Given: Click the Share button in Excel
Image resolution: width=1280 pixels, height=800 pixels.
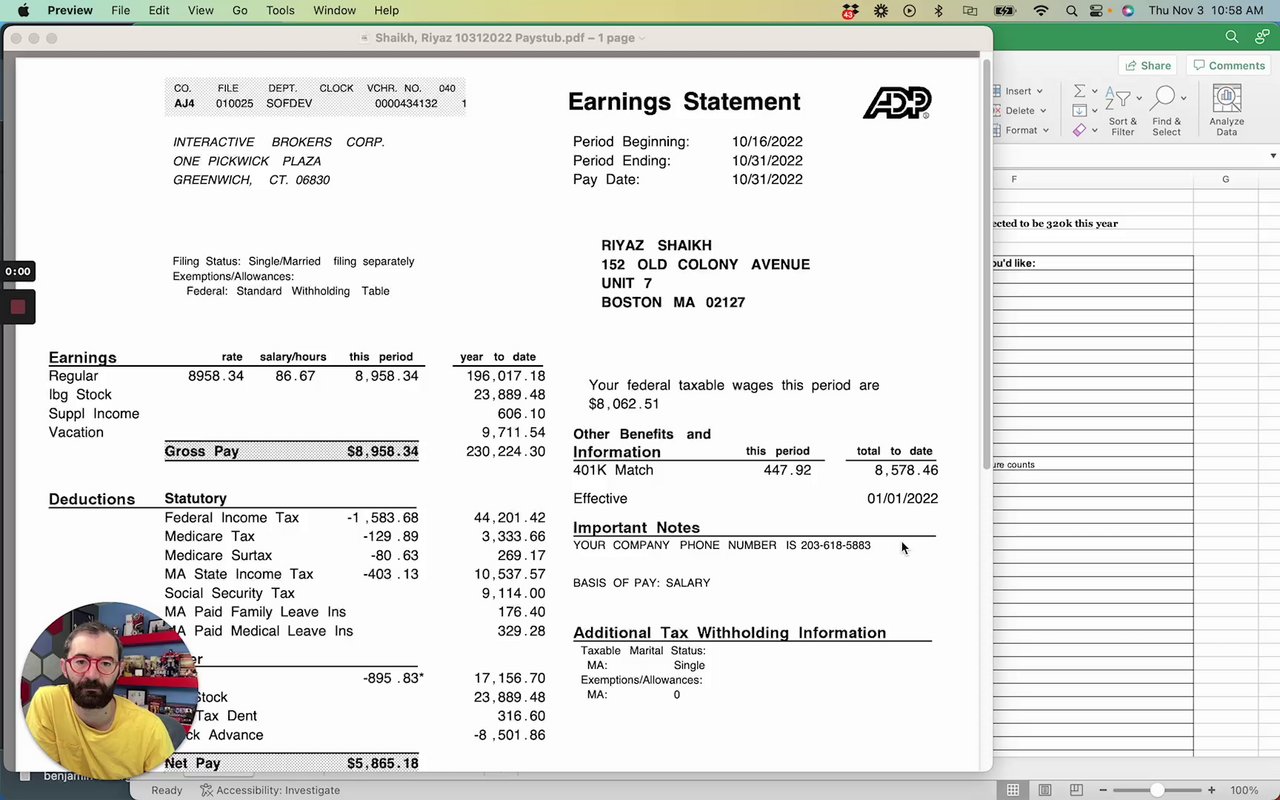Looking at the screenshot, I should pos(1148,65).
